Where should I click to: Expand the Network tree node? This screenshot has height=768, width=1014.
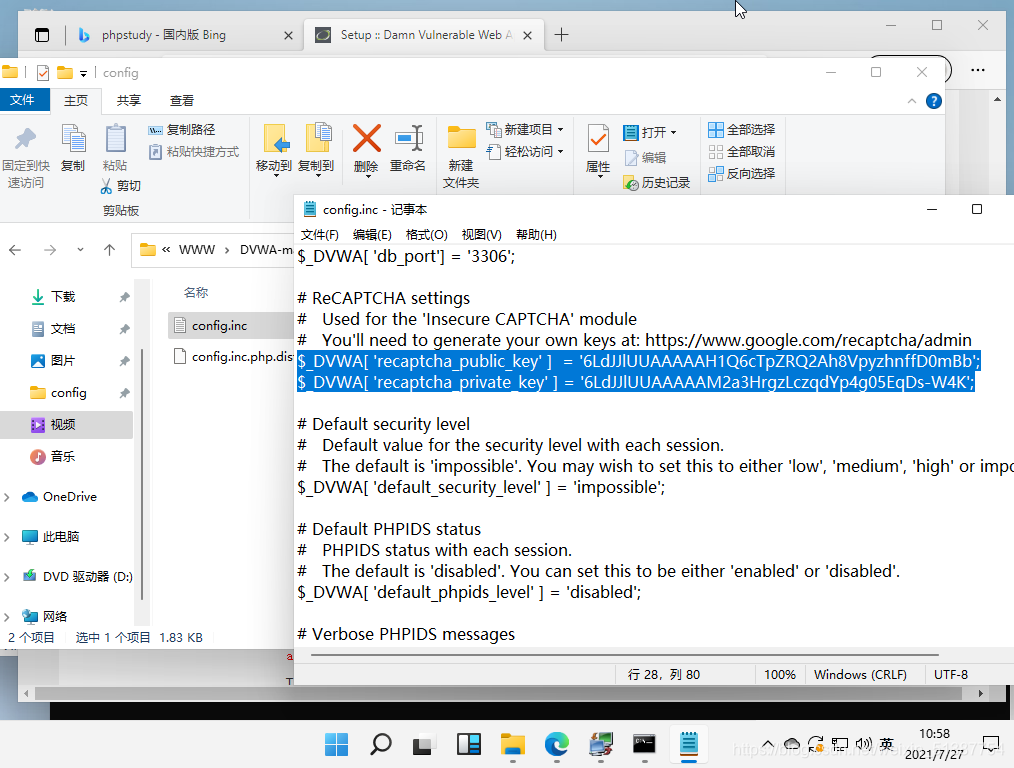[7, 617]
